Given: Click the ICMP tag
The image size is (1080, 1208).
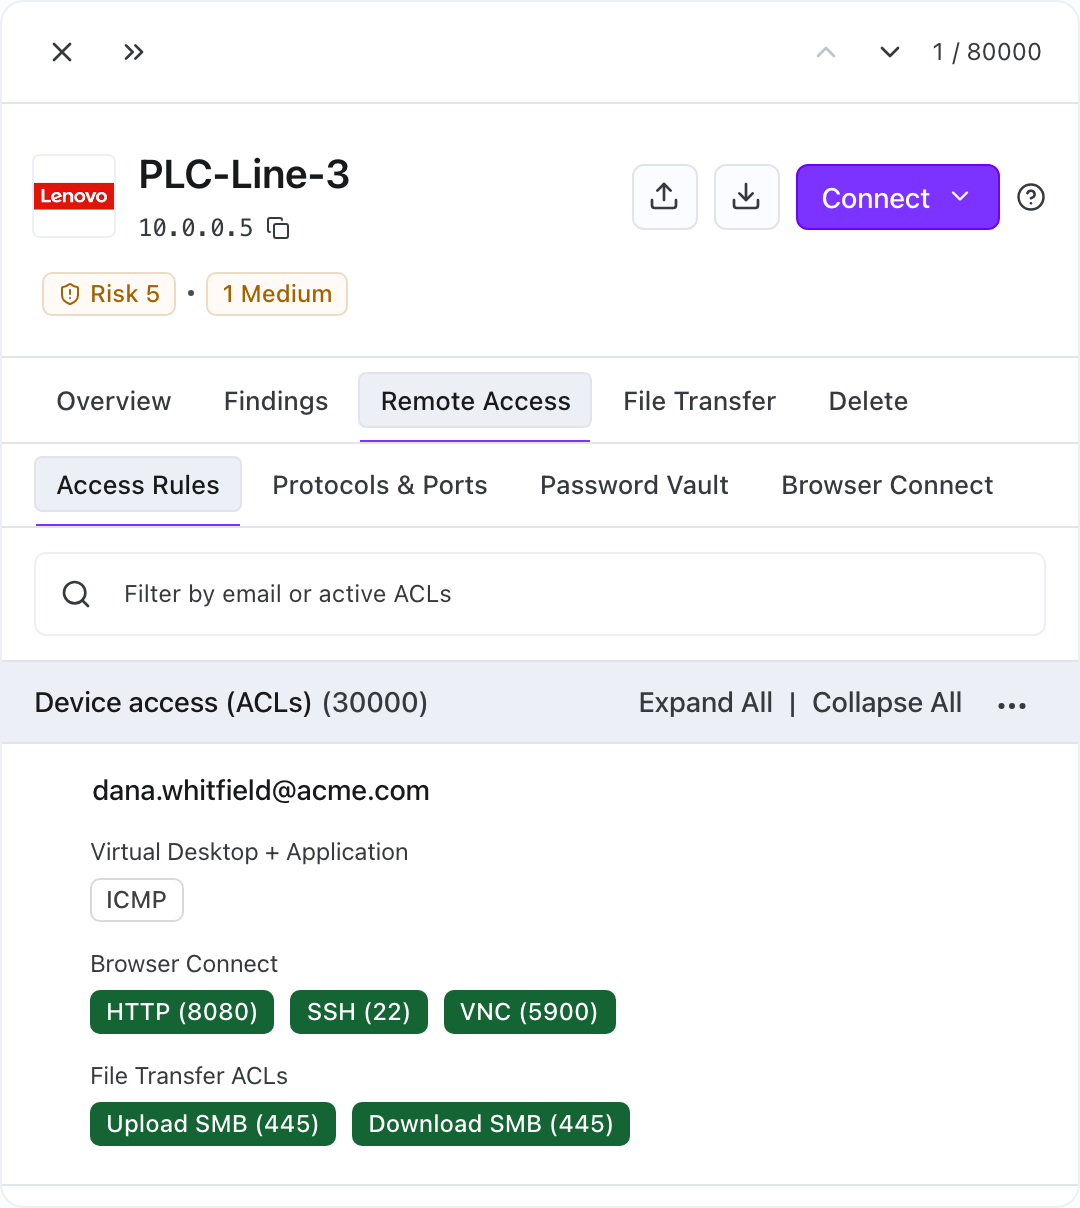Looking at the screenshot, I should point(137,900).
